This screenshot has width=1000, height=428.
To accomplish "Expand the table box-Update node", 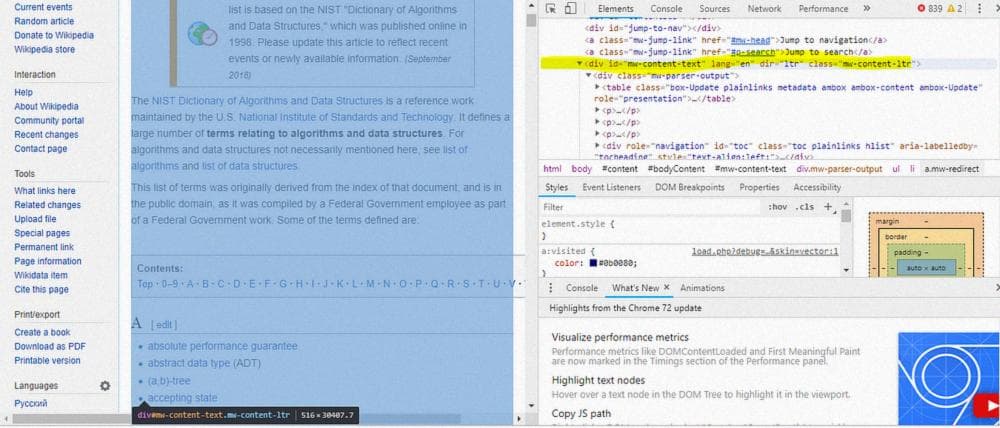I will pos(598,87).
